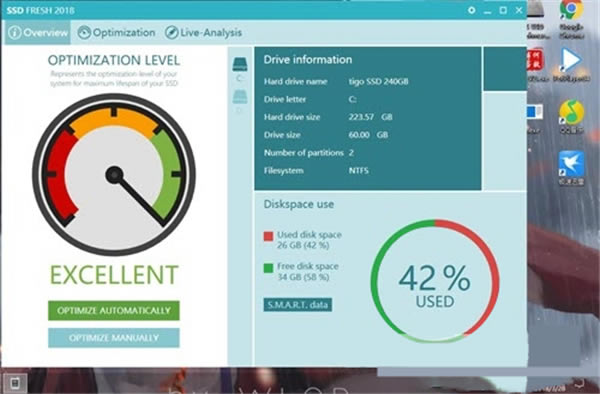Screen dimensions: 600x394
Task: Click the OPTIMIZE AUTOMATICALLY button
Action: (114, 310)
